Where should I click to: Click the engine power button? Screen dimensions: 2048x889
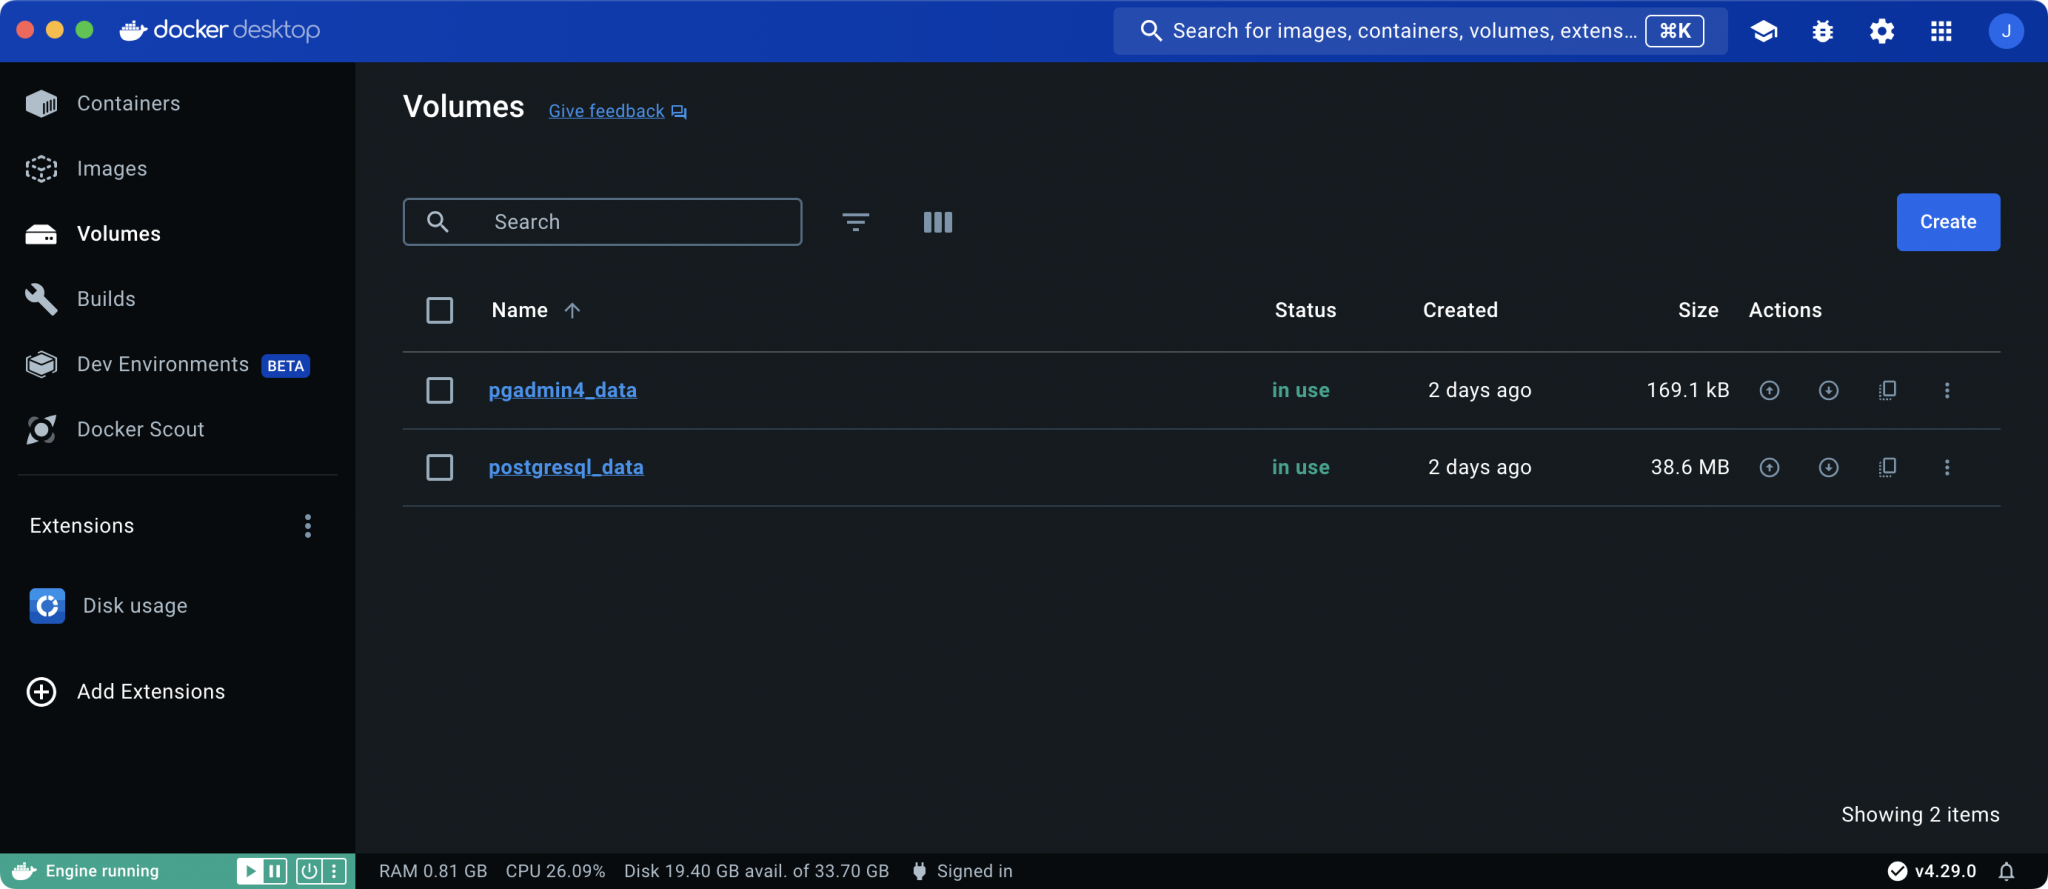309,871
